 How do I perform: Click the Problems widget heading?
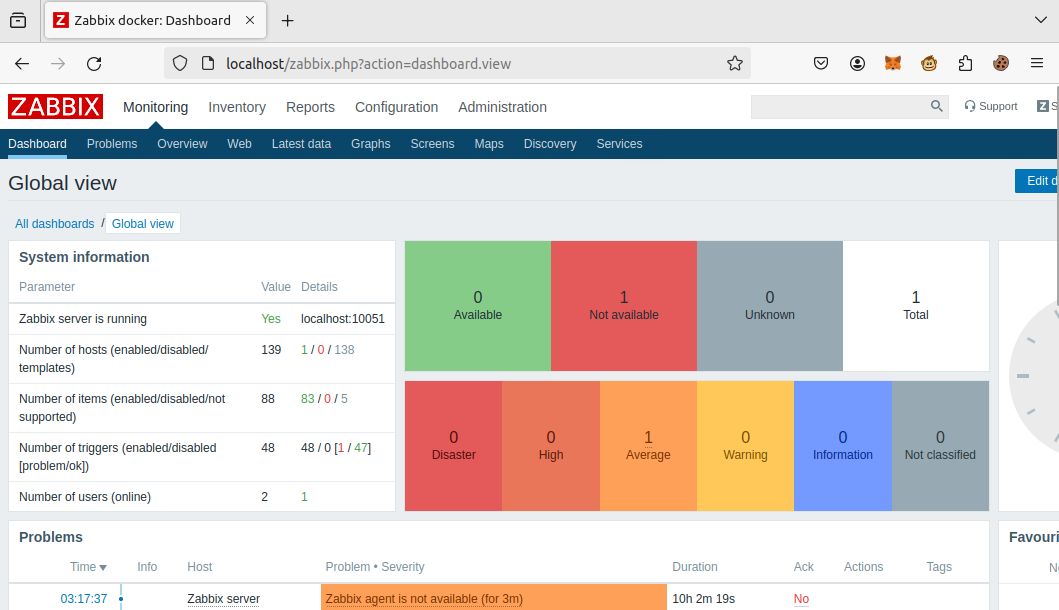[x=51, y=537]
